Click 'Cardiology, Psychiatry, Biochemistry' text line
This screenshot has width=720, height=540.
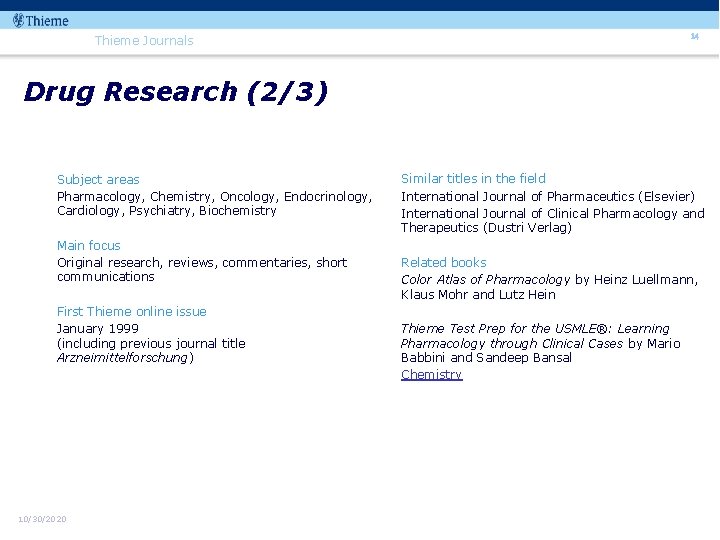click(x=167, y=211)
